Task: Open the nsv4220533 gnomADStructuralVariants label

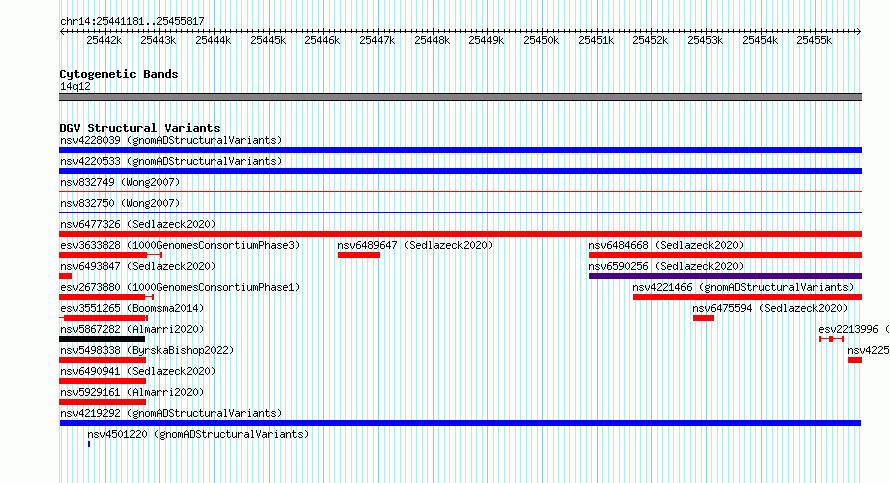Action: [171, 161]
